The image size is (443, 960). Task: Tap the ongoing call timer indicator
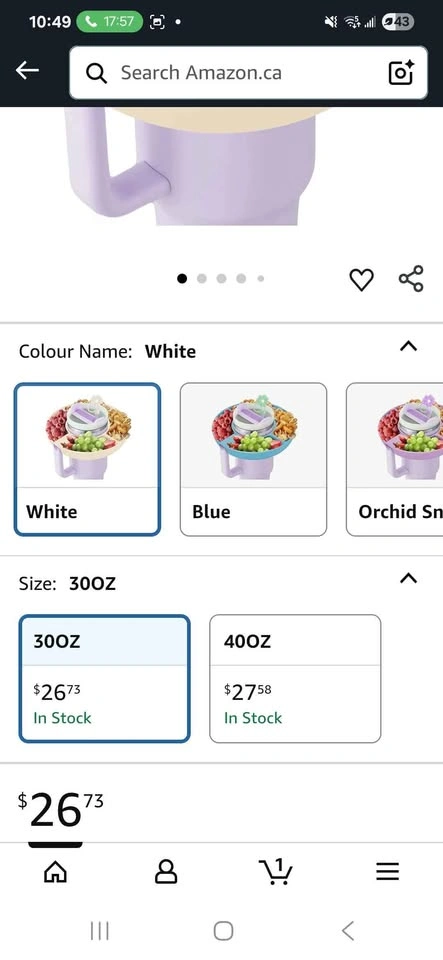(x=109, y=21)
